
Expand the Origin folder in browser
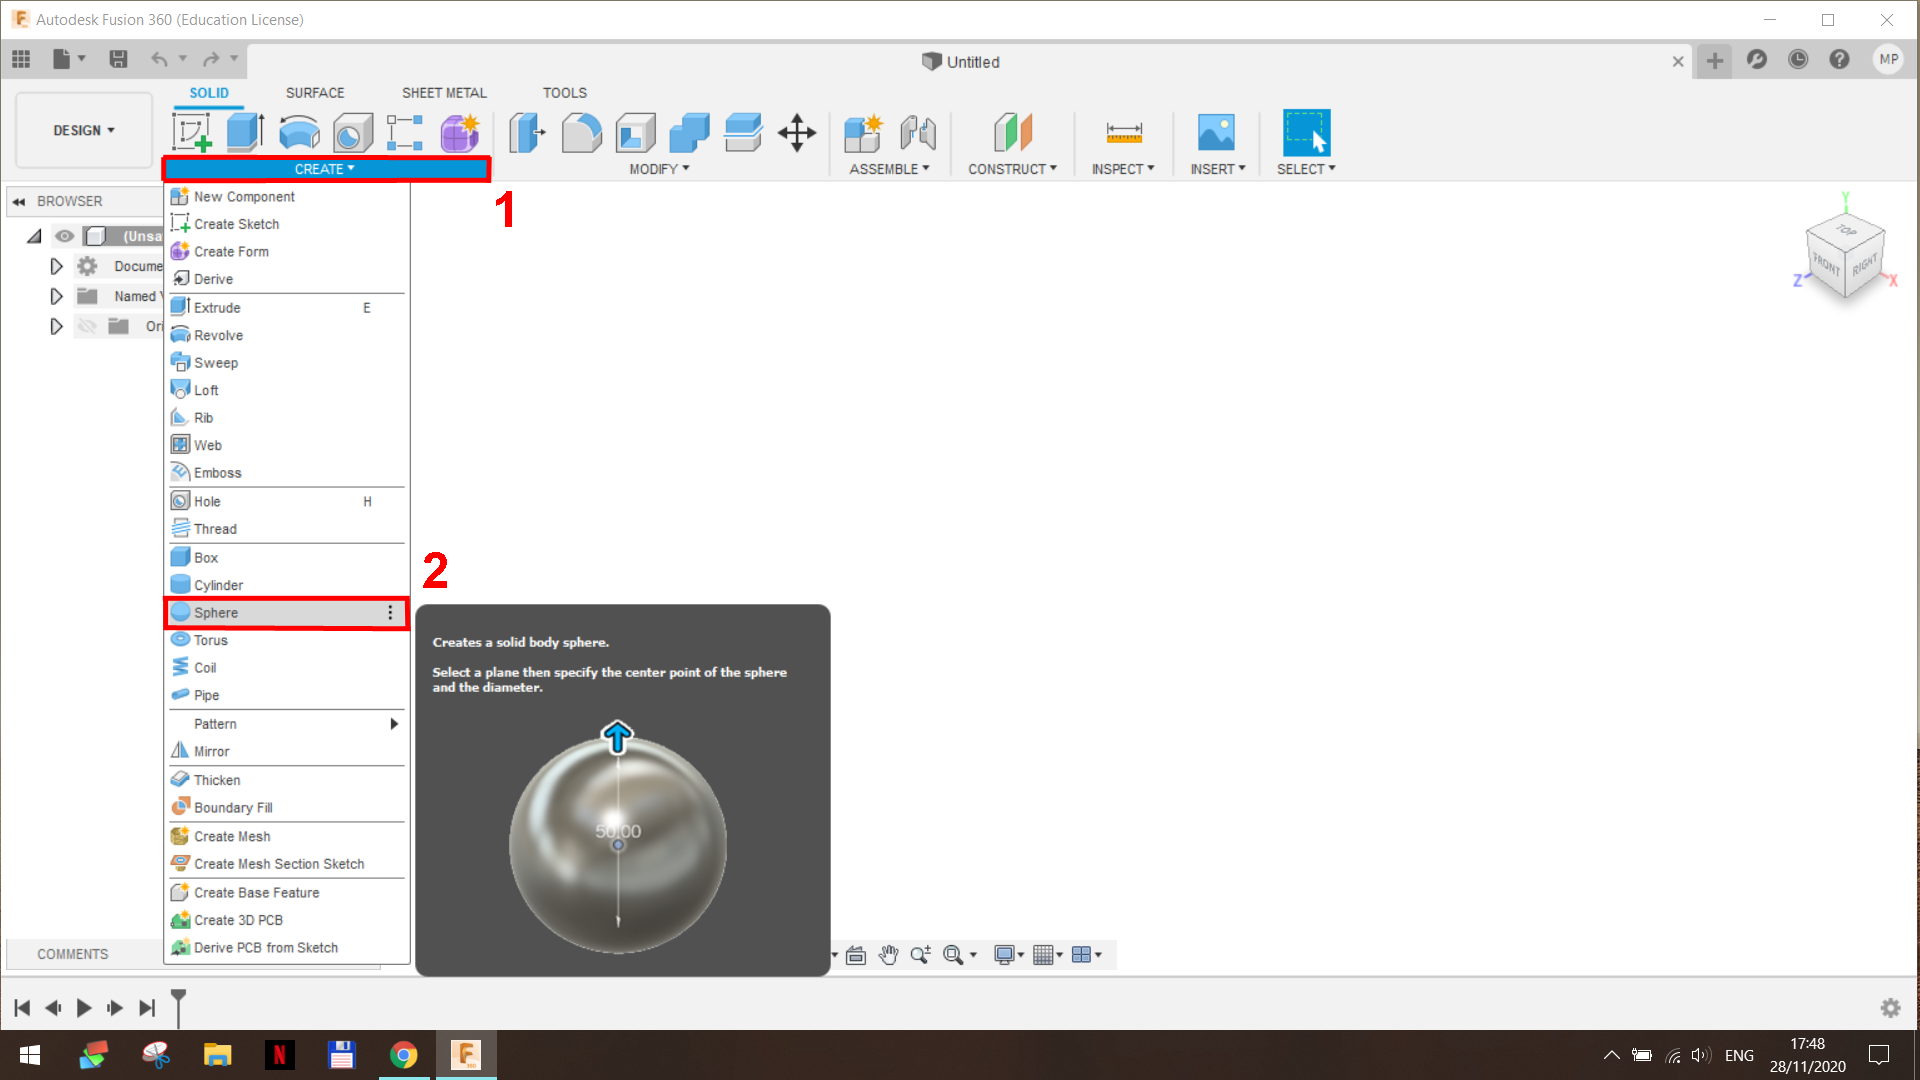pos(55,326)
